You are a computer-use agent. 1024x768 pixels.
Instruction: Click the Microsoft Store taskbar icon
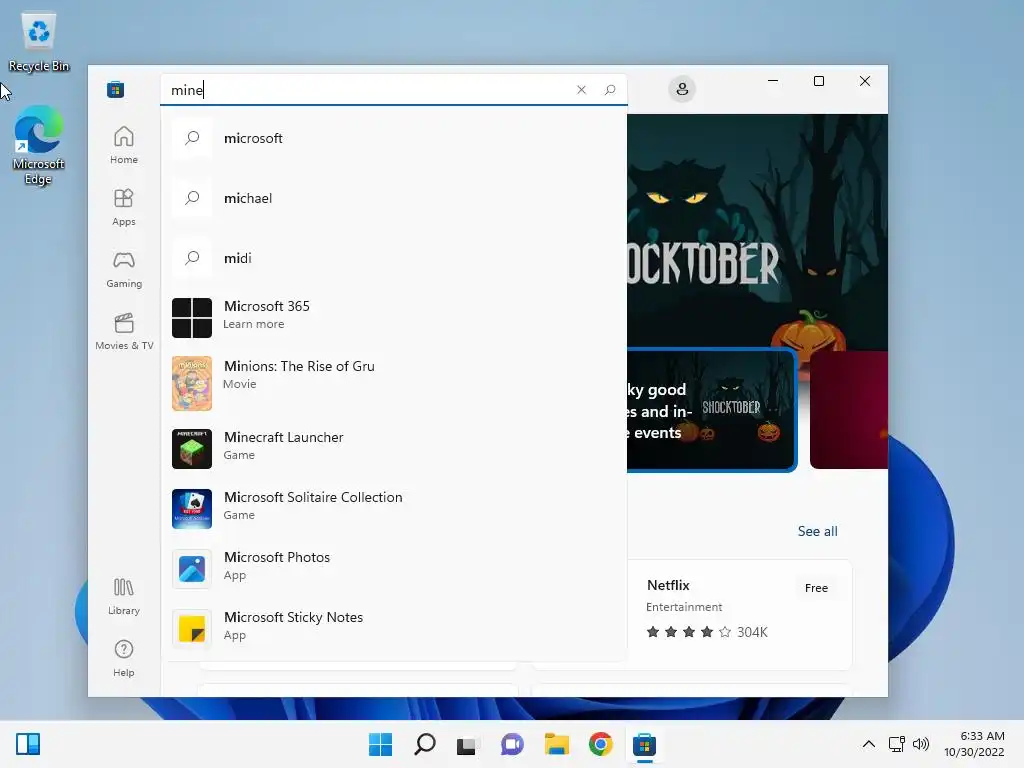tap(645, 744)
